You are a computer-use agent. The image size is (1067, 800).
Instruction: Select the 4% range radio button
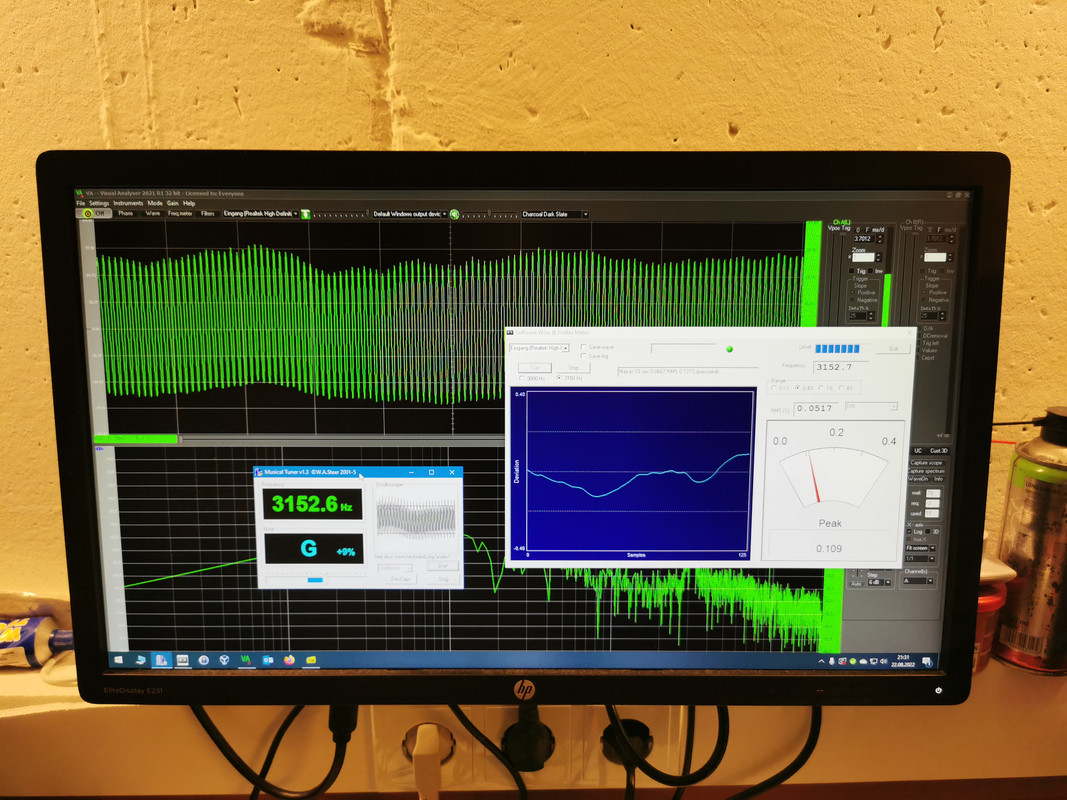(841, 388)
